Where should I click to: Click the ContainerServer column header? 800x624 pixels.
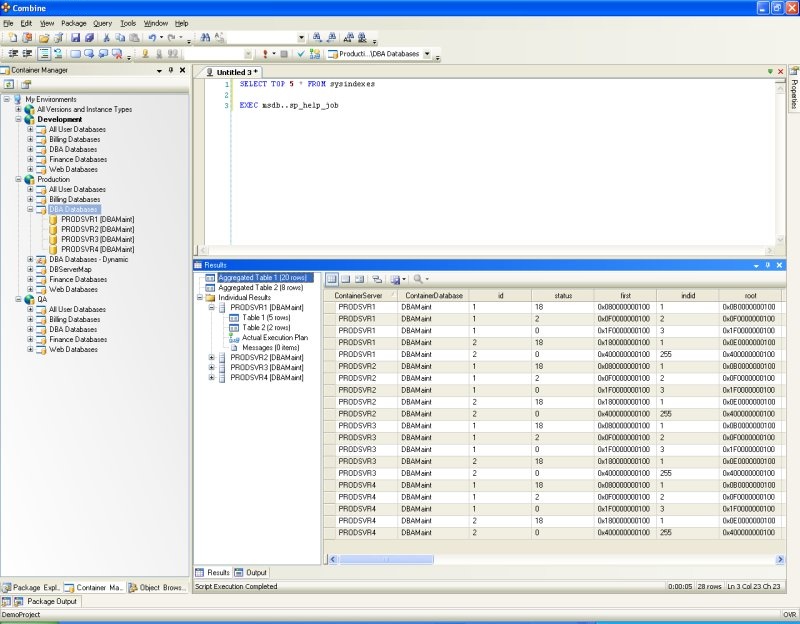point(358,296)
